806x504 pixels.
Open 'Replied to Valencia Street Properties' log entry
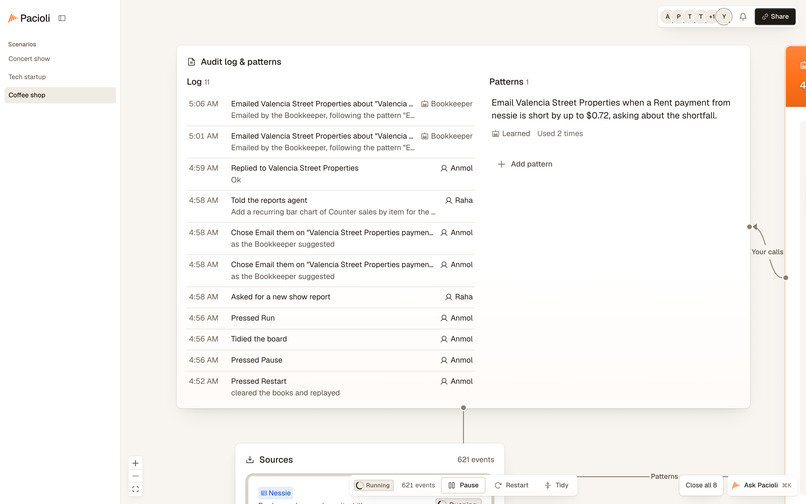coord(331,174)
